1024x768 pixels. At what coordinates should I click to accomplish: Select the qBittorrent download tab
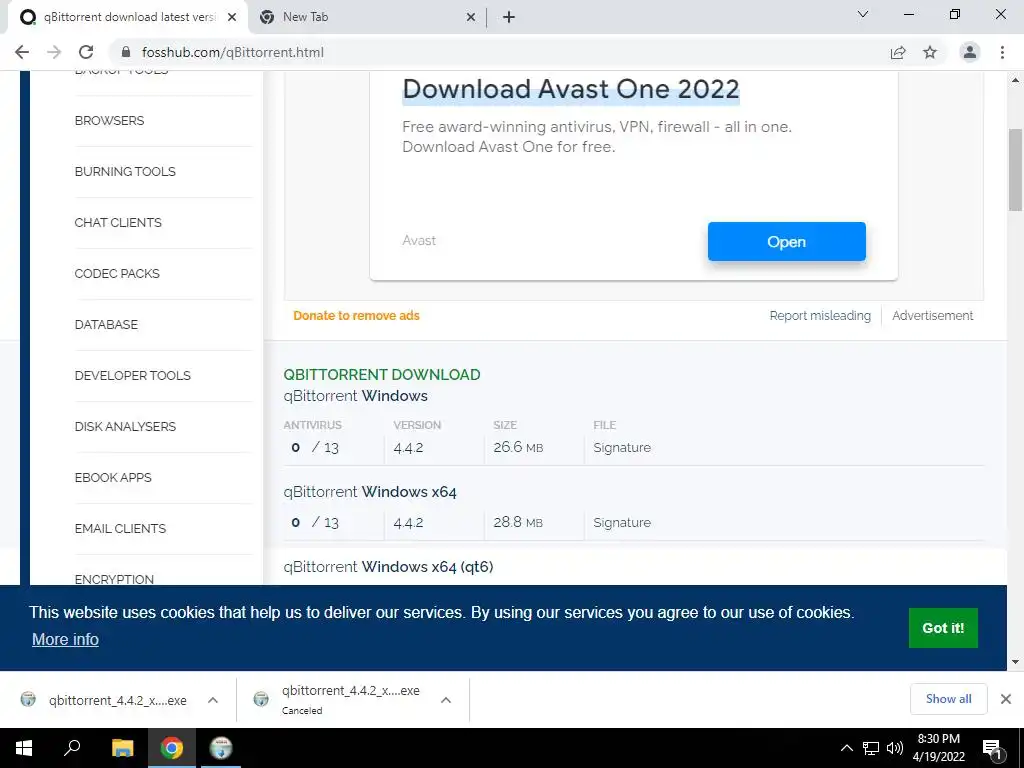point(127,17)
